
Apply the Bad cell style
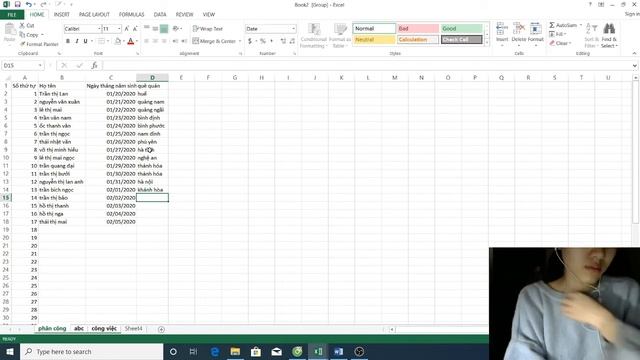click(418, 29)
